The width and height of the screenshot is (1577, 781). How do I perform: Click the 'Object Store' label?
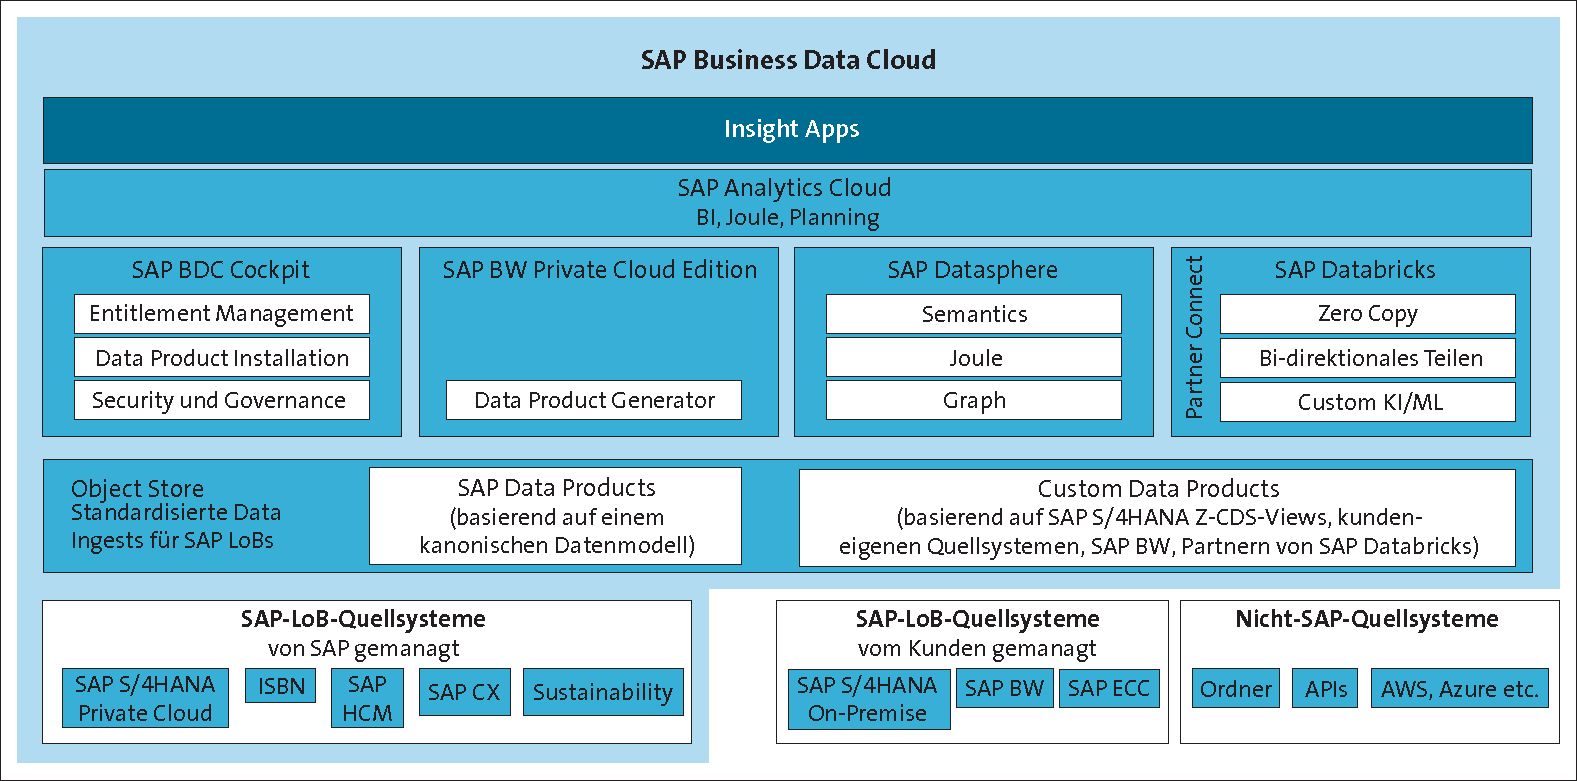tap(138, 489)
